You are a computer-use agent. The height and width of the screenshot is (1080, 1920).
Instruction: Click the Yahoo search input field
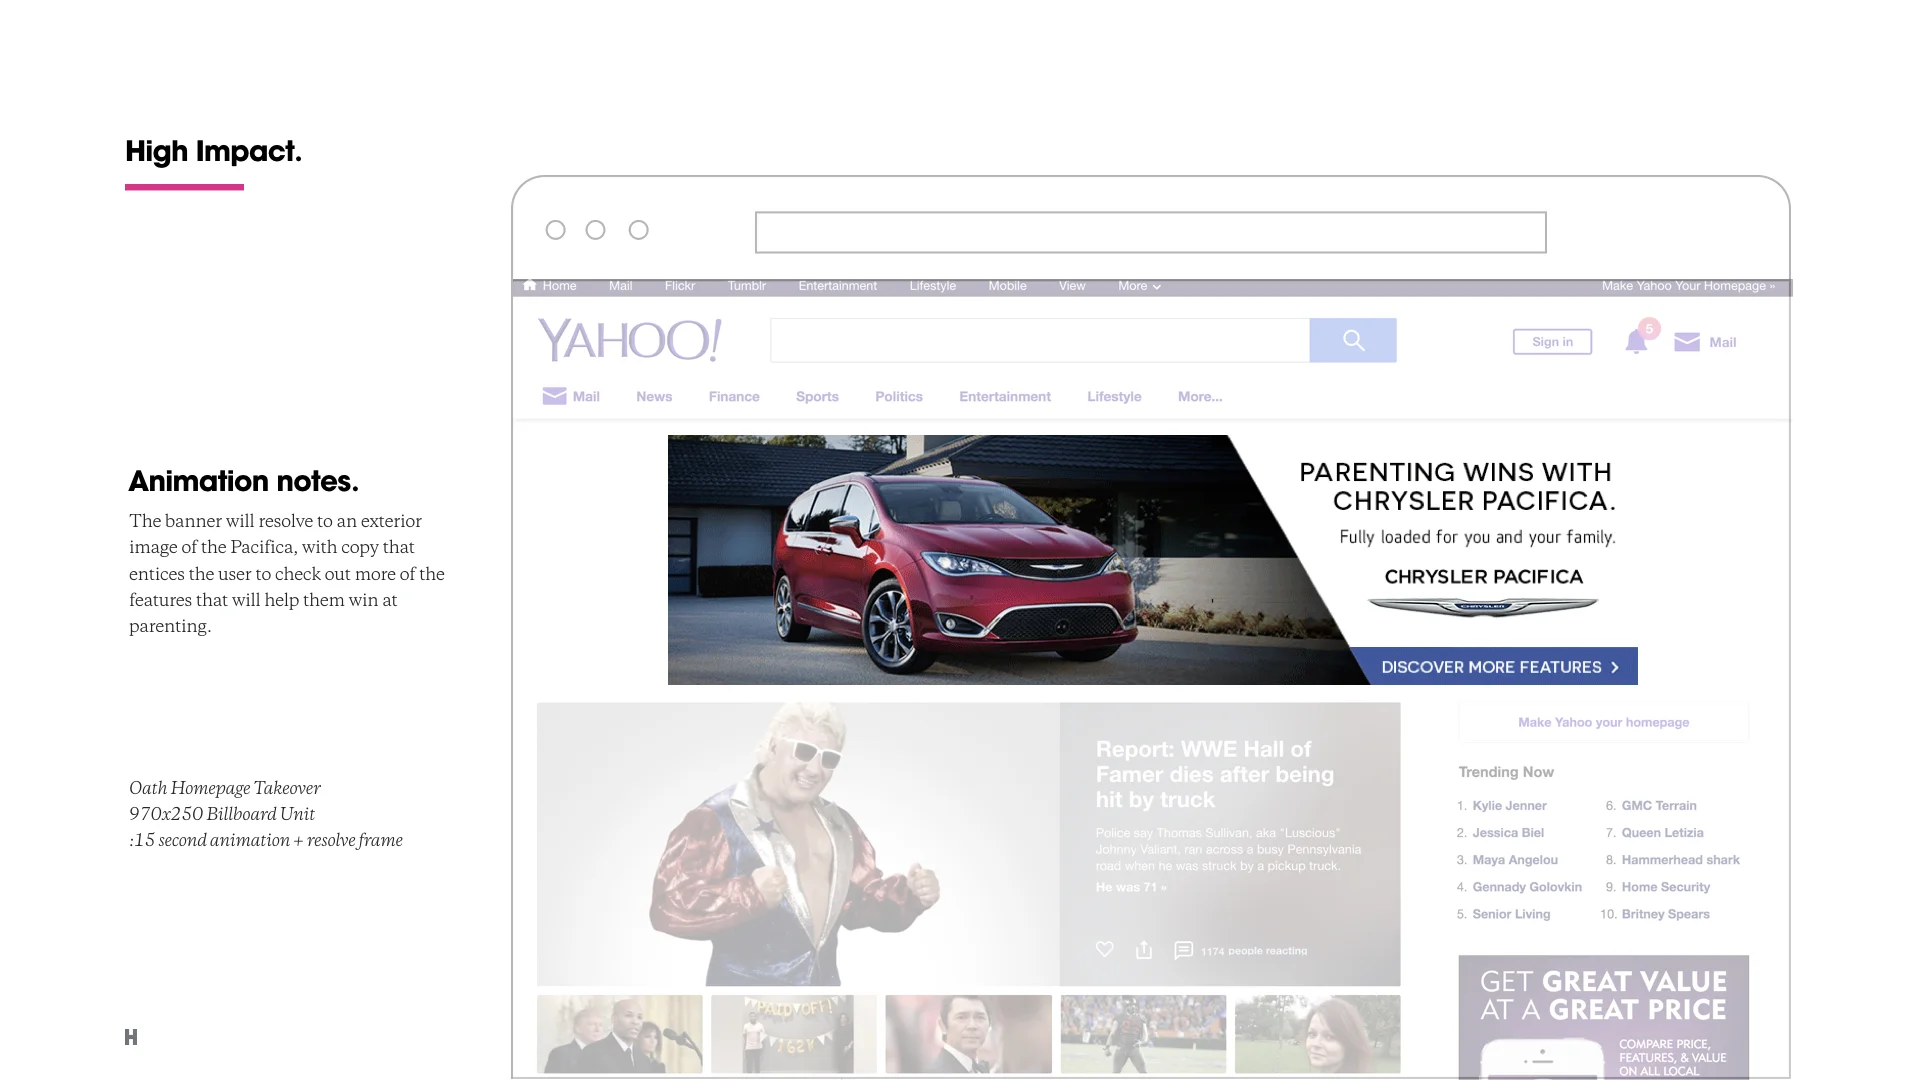click(1039, 341)
